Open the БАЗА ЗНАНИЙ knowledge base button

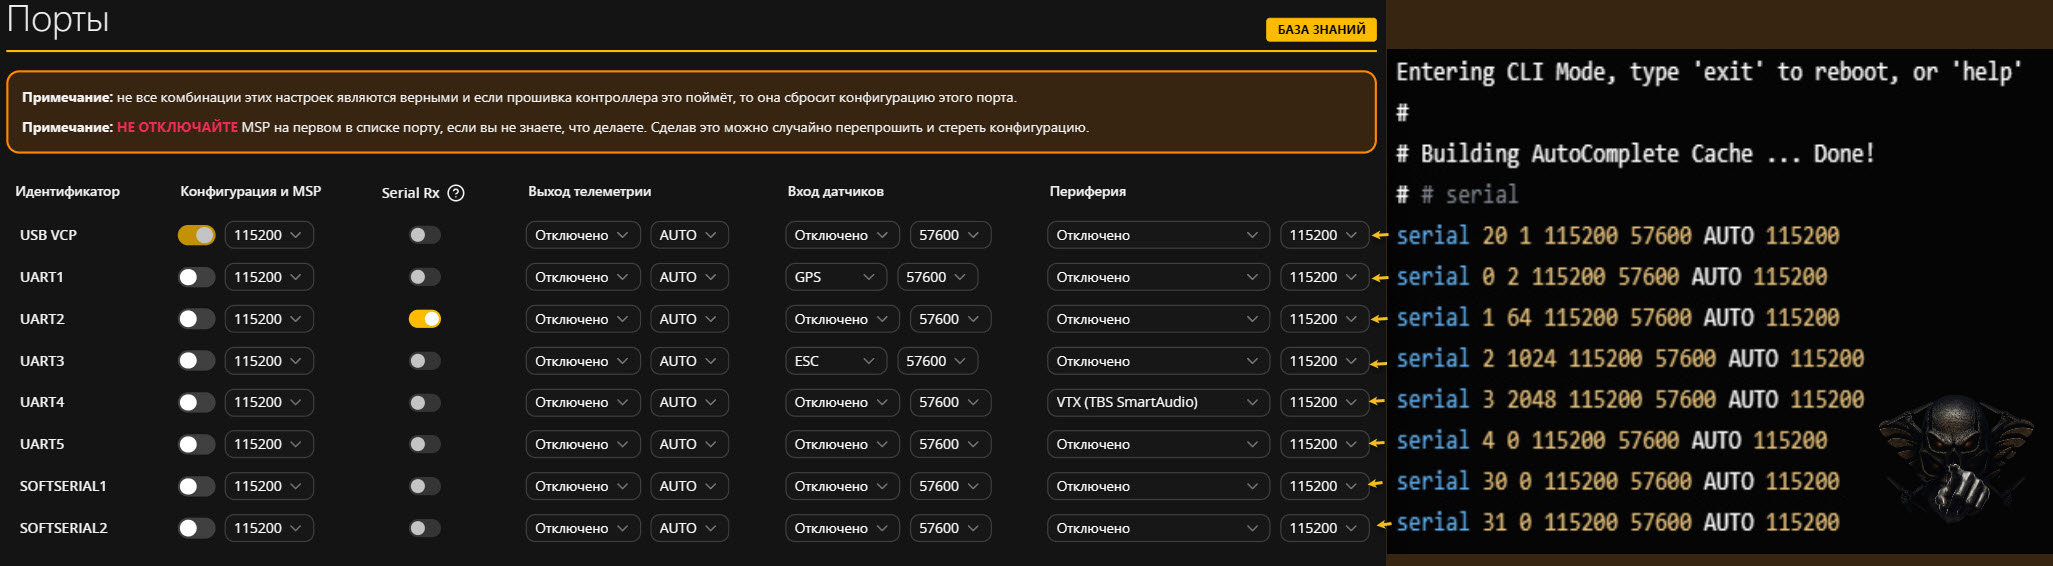coord(1321,30)
